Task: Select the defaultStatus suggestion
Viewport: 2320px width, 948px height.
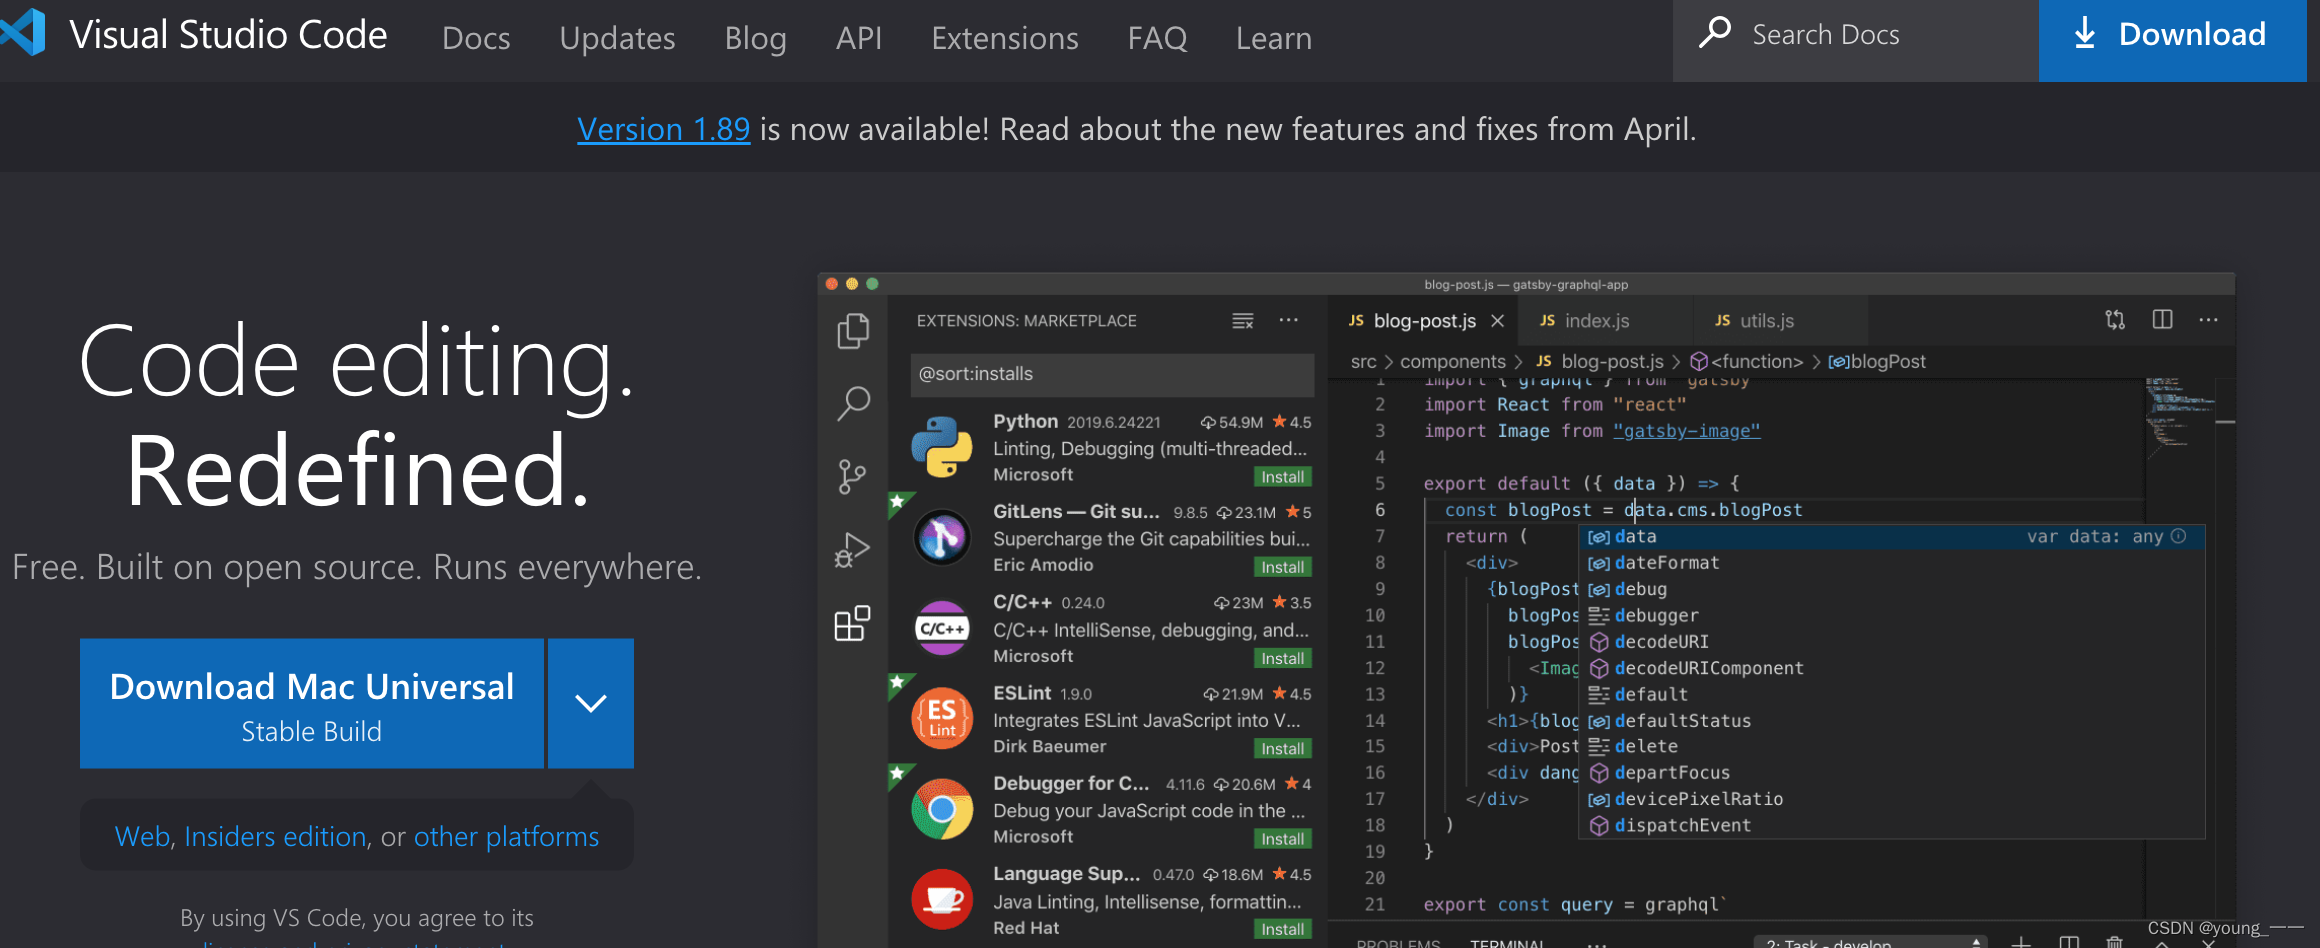Action: [1892, 721]
